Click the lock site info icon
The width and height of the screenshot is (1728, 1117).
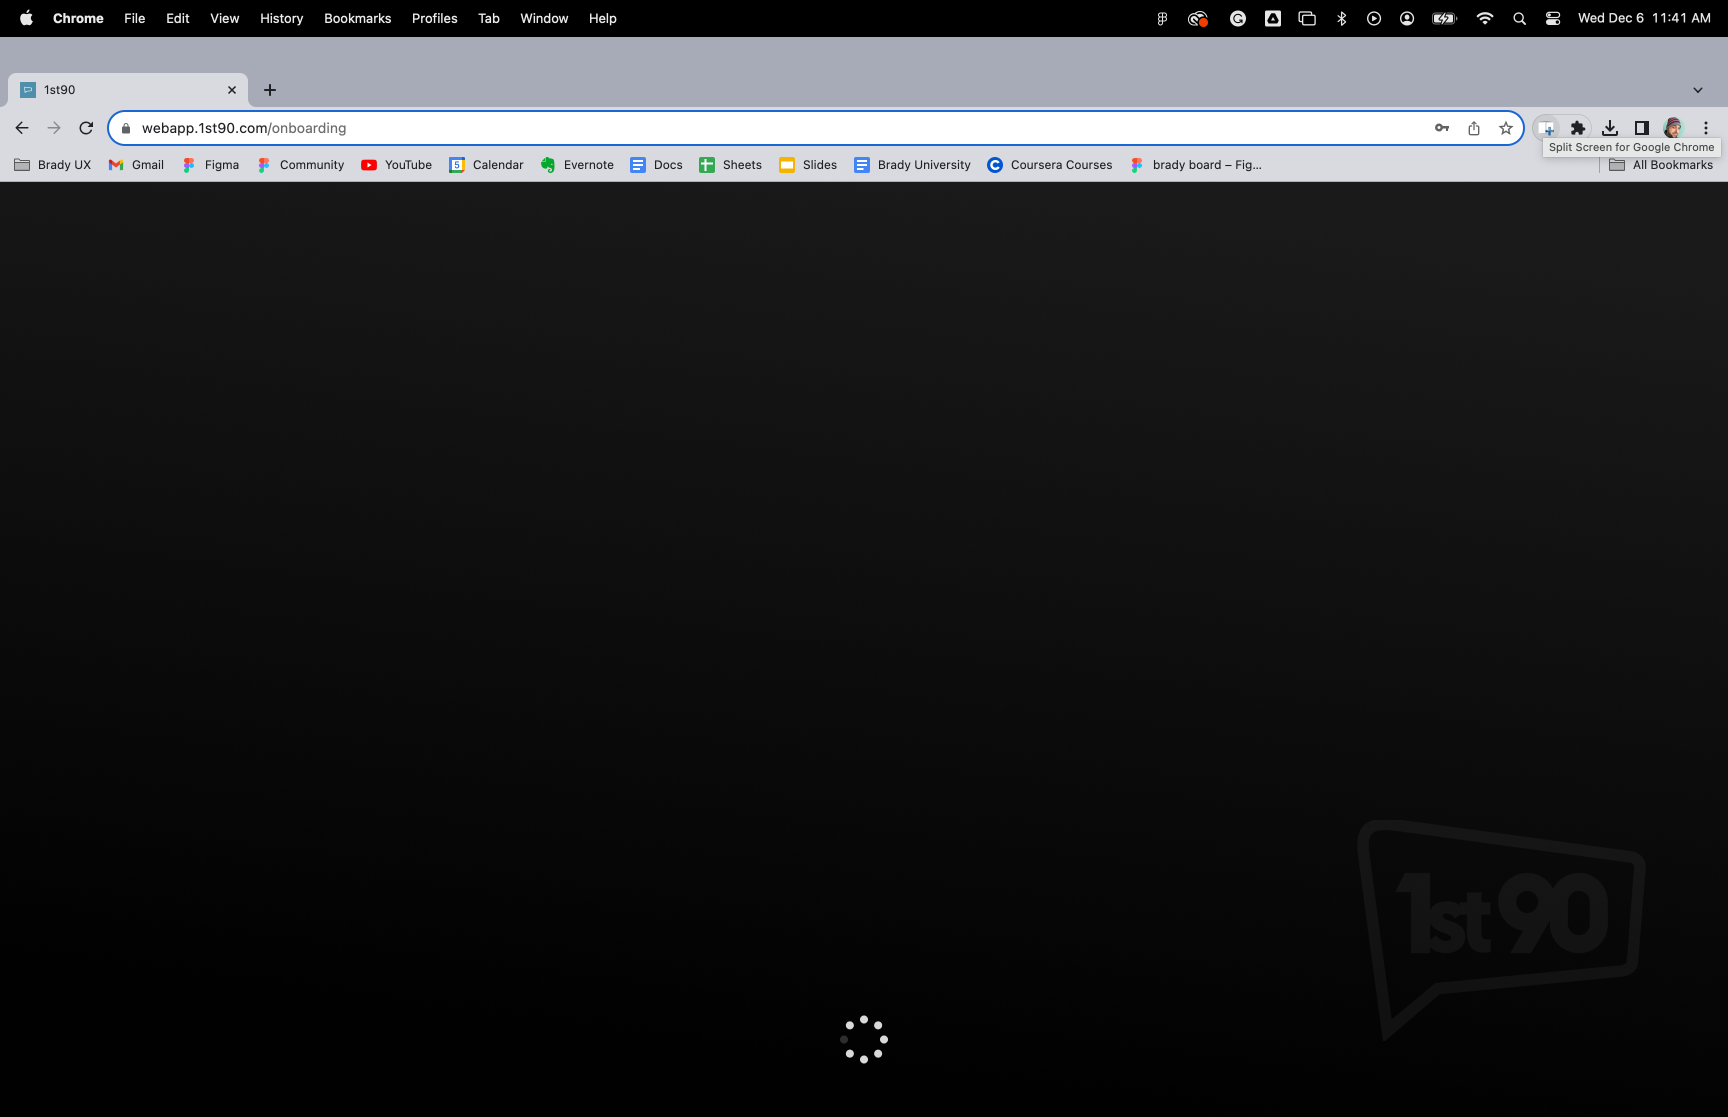[126, 128]
